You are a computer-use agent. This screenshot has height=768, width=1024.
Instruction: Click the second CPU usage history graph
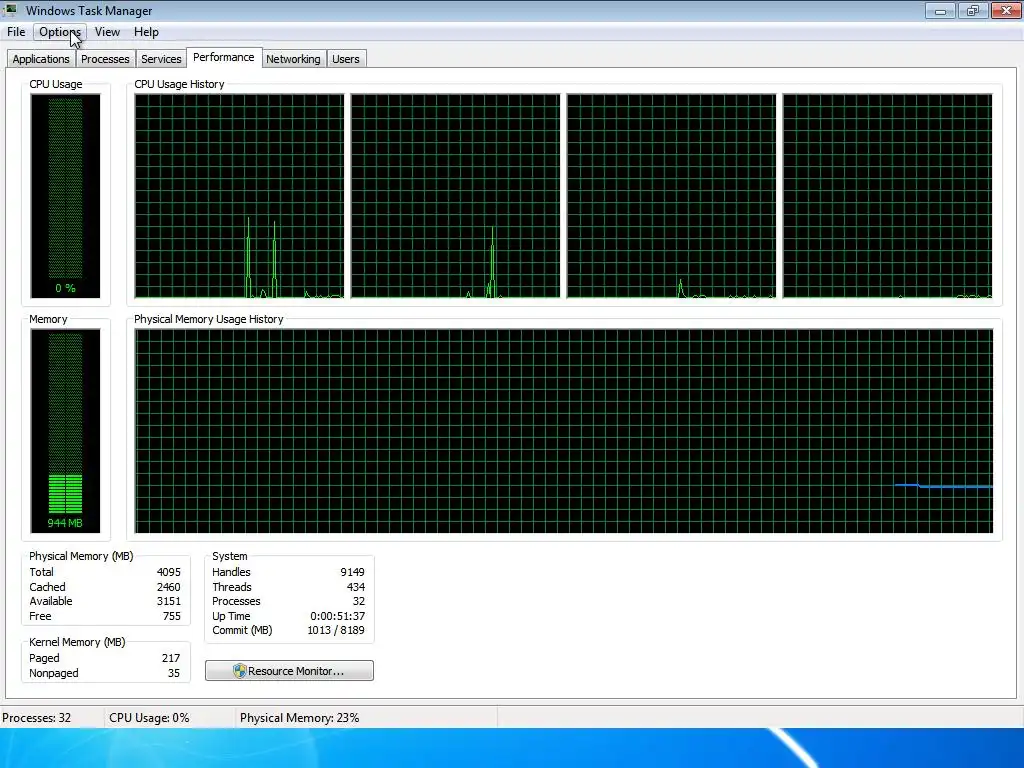(x=455, y=196)
